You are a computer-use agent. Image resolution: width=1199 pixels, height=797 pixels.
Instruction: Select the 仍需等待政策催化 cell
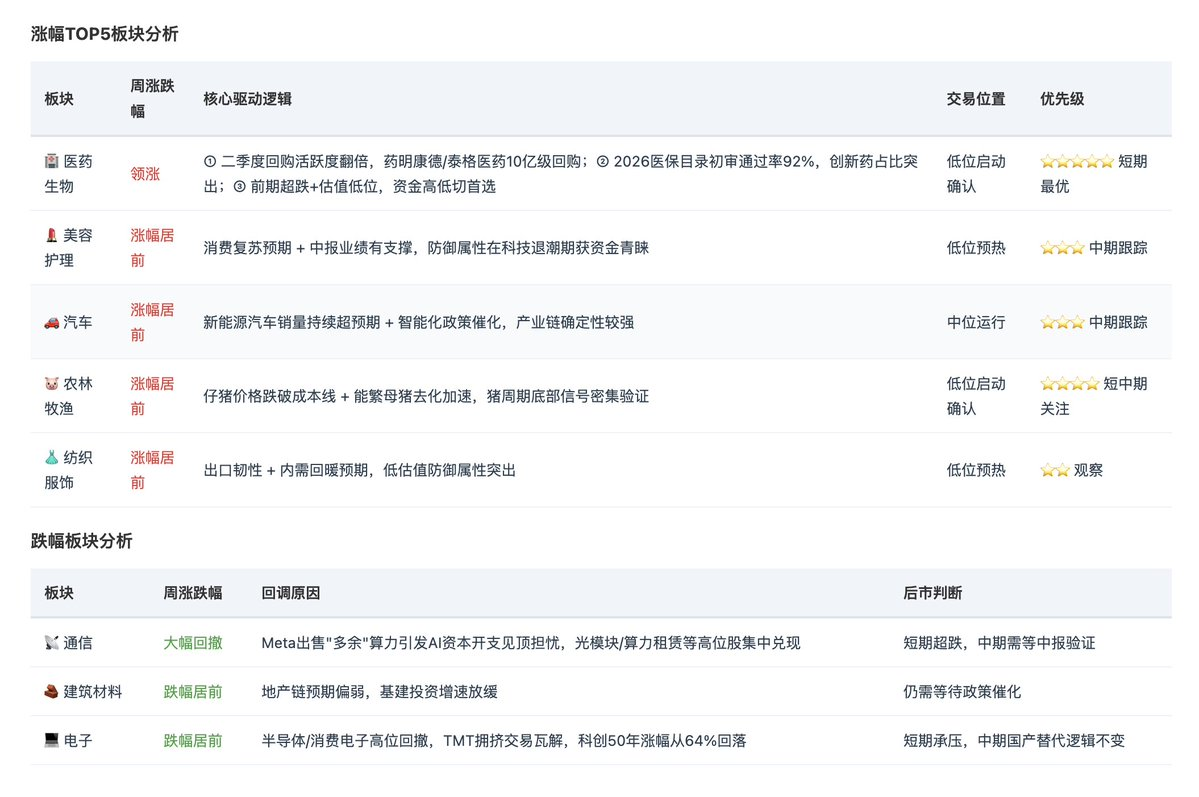tap(962, 691)
